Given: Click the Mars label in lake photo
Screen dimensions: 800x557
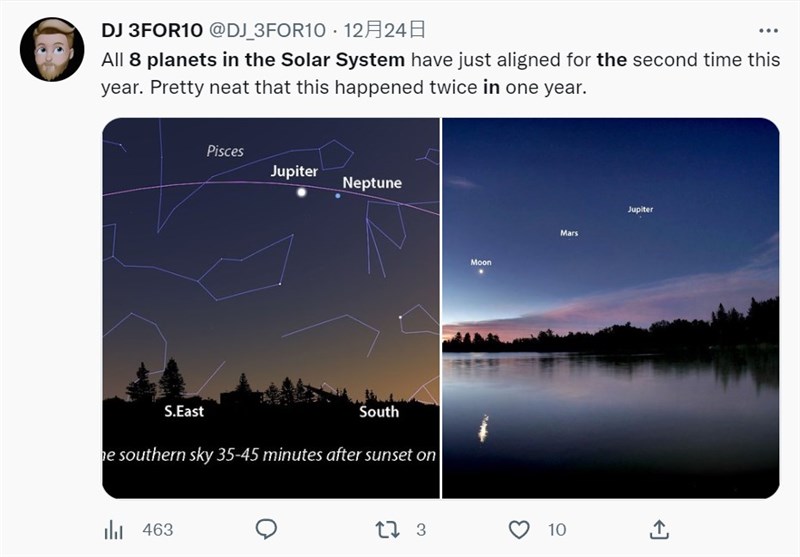Looking at the screenshot, I should 569,233.
